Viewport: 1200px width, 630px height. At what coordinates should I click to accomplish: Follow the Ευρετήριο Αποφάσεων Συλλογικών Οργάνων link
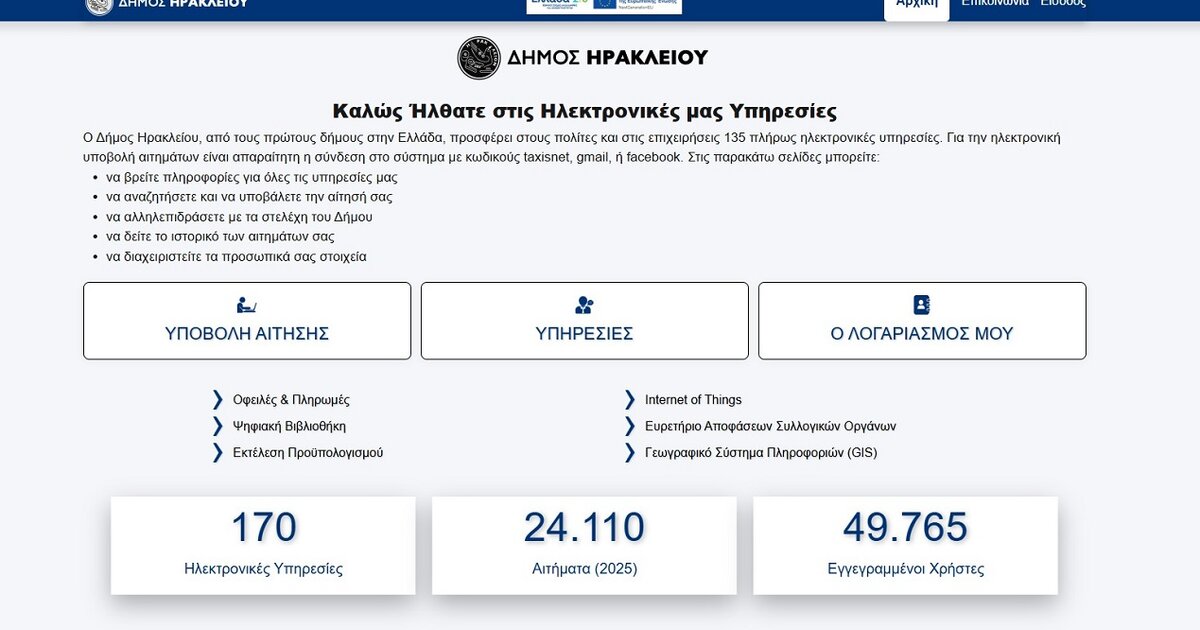point(770,426)
